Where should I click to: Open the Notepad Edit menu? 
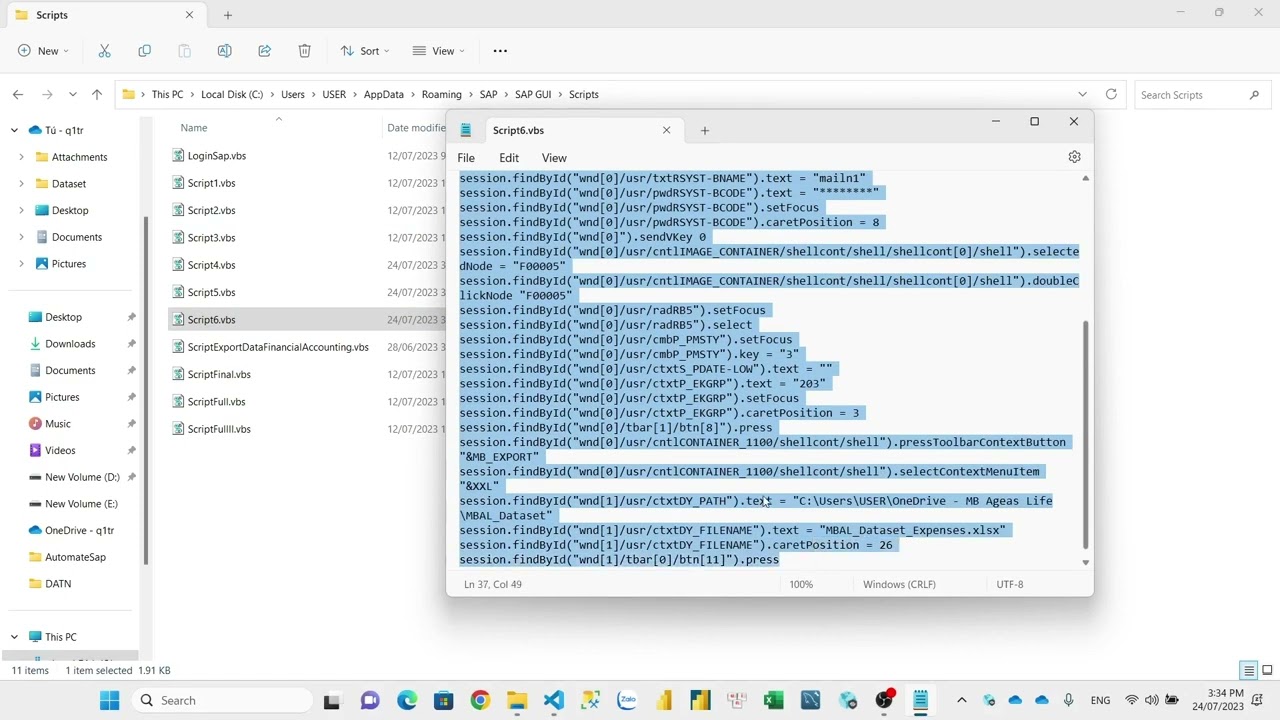509,158
